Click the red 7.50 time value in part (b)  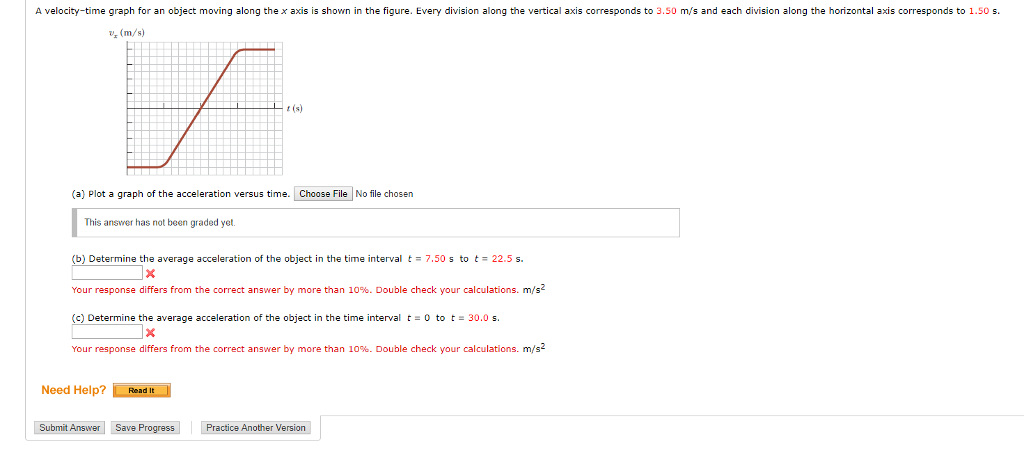coord(436,258)
